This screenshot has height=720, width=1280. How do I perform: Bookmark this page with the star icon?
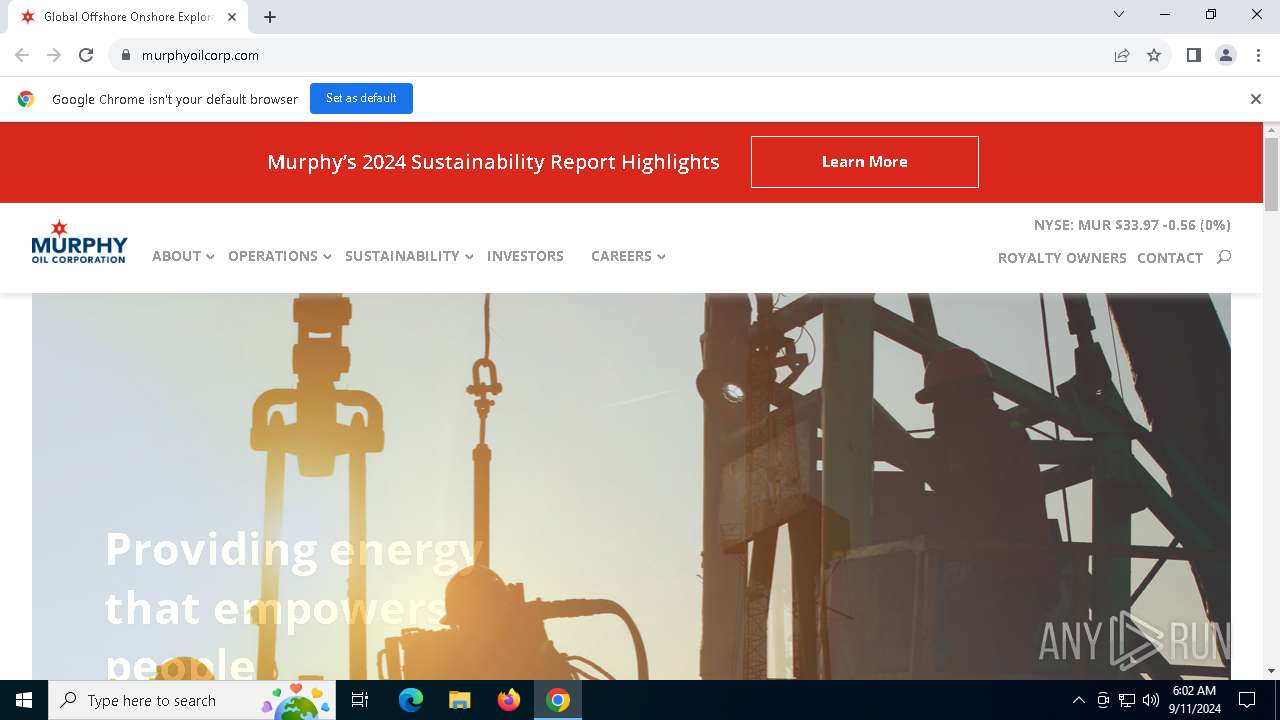click(1154, 55)
